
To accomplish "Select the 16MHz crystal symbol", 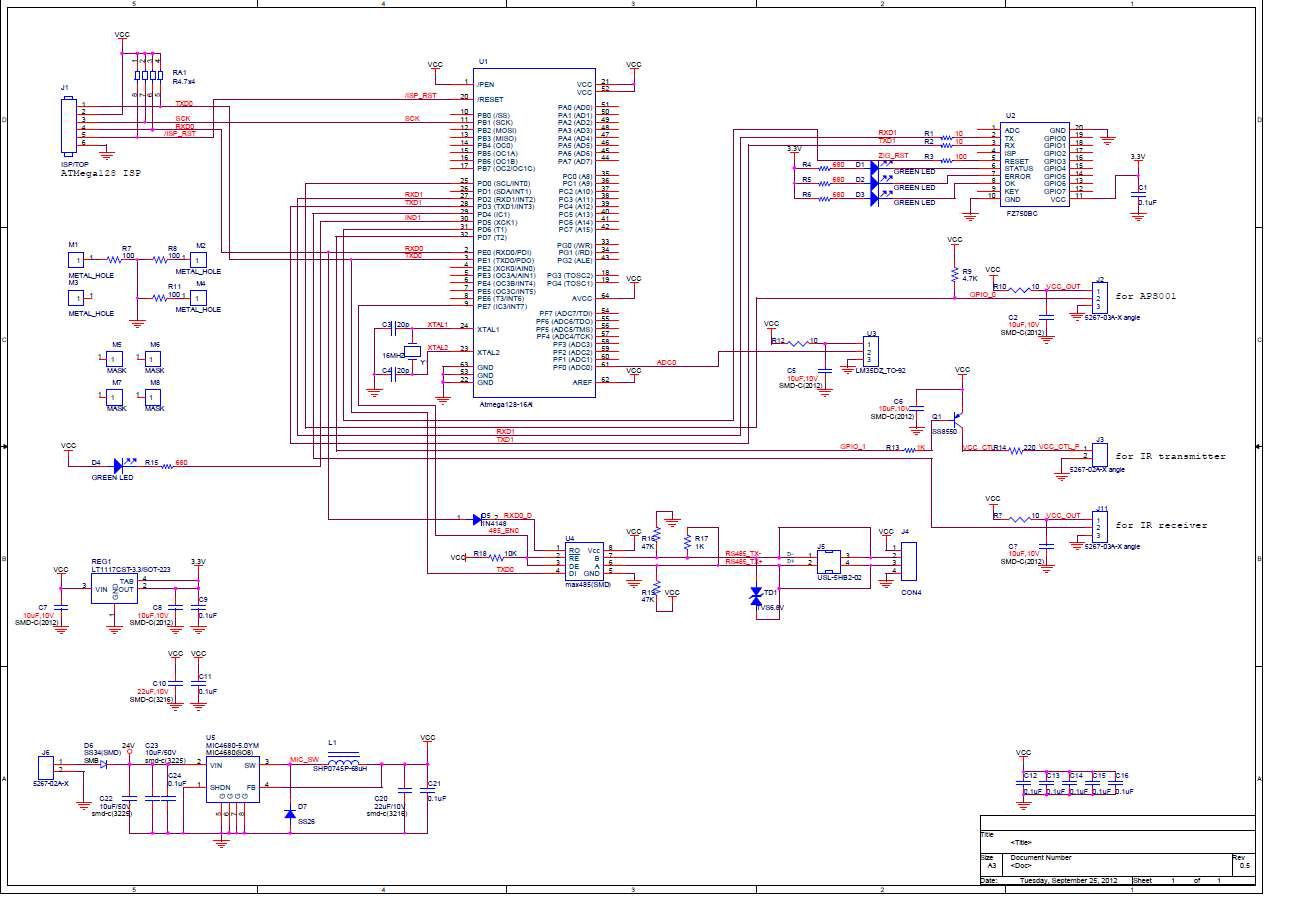I will tap(412, 351).
